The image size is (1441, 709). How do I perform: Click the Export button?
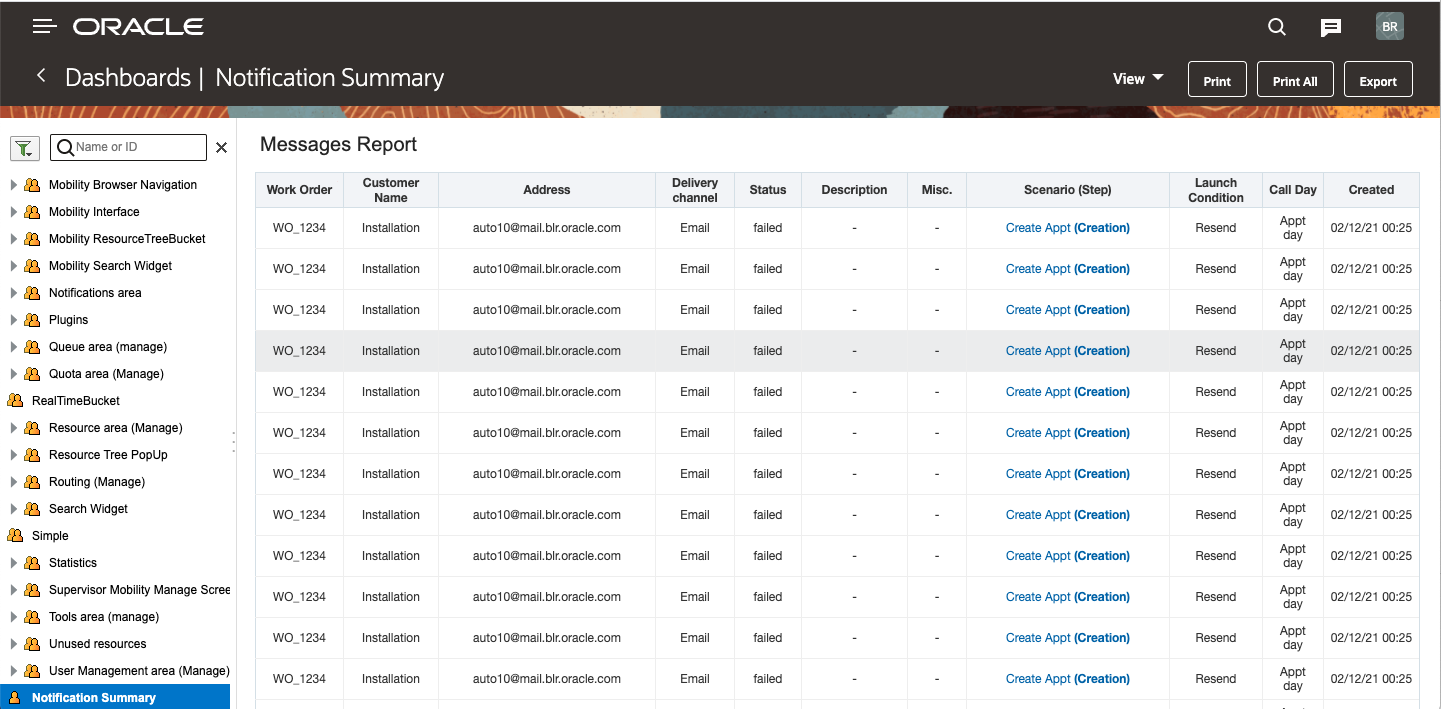tap(1377, 81)
